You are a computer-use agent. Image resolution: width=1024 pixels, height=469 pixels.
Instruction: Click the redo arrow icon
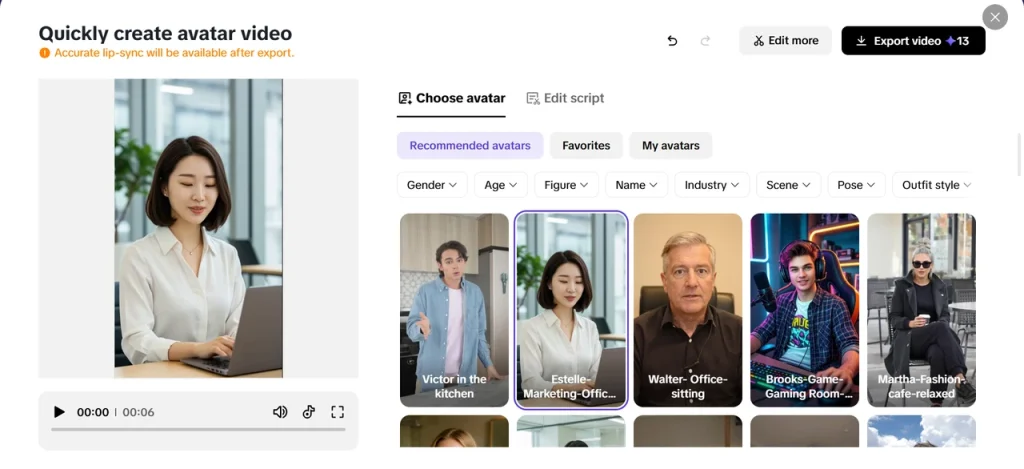(x=706, y=41)
